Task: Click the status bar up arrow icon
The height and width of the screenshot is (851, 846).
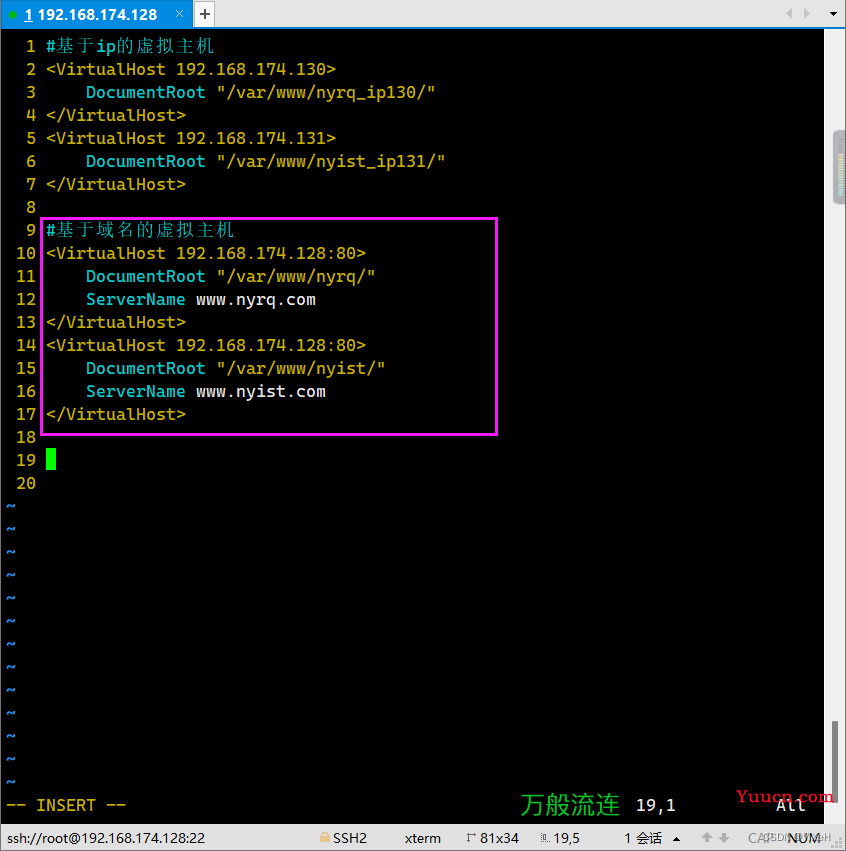Action: pyautogui.click(x=707, y=837)
